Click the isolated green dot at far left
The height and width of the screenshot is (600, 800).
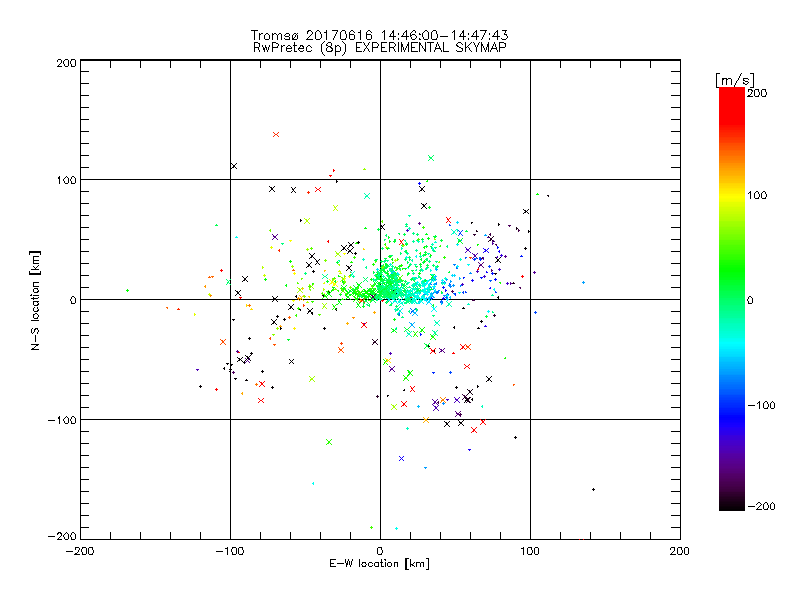(127, 290)
